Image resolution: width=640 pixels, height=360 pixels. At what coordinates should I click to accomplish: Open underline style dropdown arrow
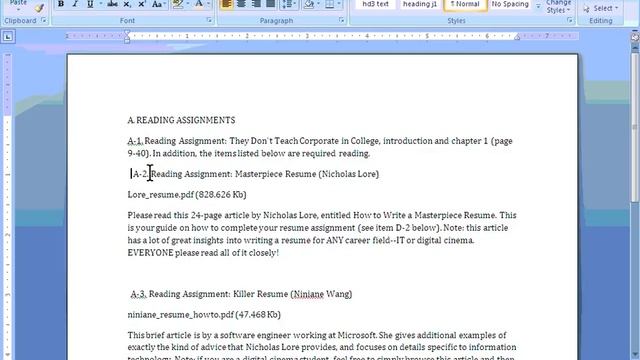(x=101, y=4)
